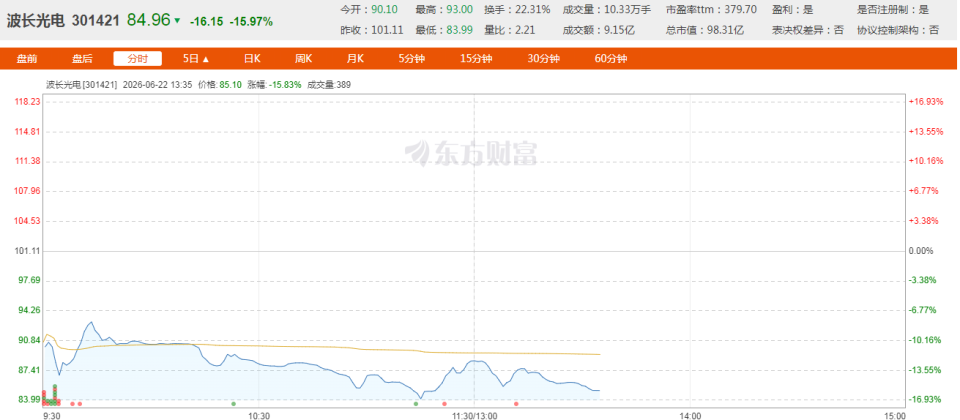Show the 60分钟 chart

(611, 59)
